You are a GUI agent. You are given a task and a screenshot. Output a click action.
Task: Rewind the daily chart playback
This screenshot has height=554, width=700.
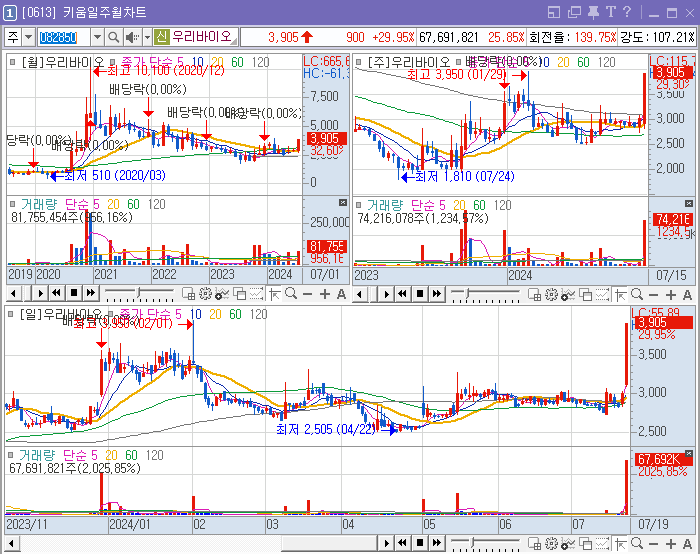click(x=403, y=543)
